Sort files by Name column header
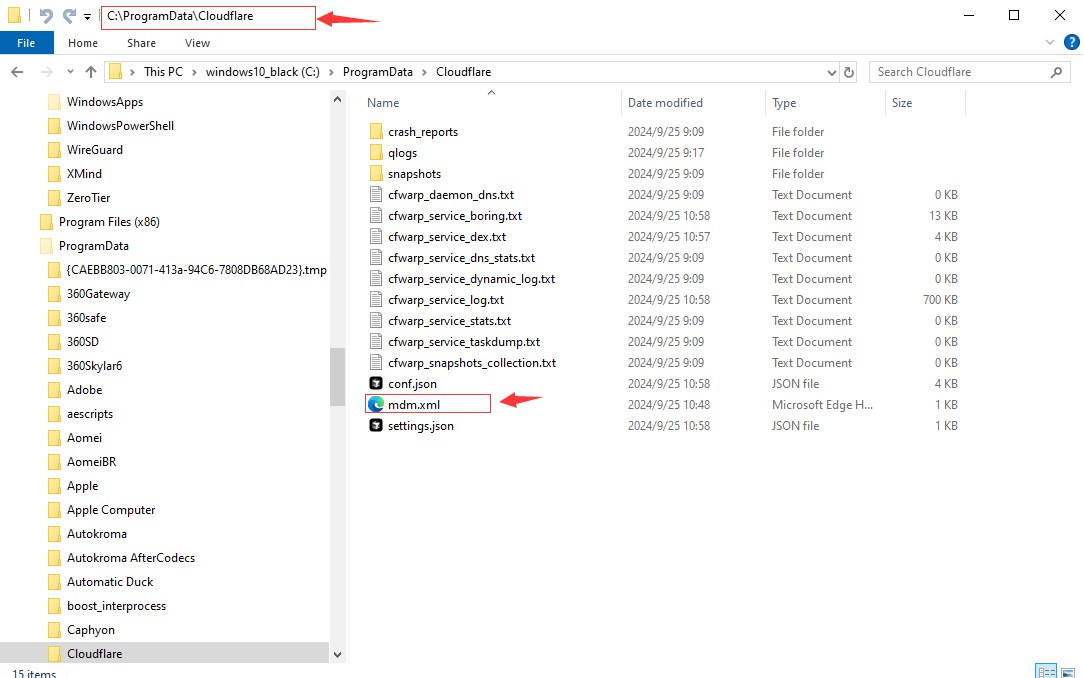The image size is (1084, 678). click(383, 103)
